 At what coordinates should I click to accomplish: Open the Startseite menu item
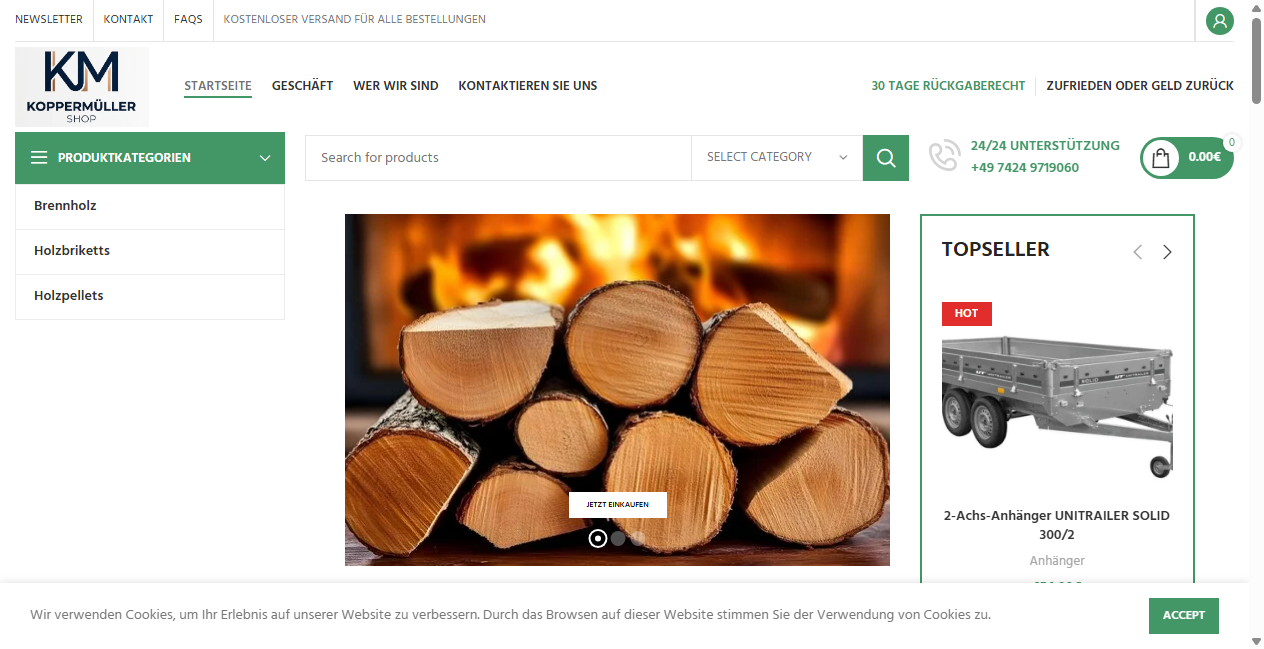coord(218,86)
